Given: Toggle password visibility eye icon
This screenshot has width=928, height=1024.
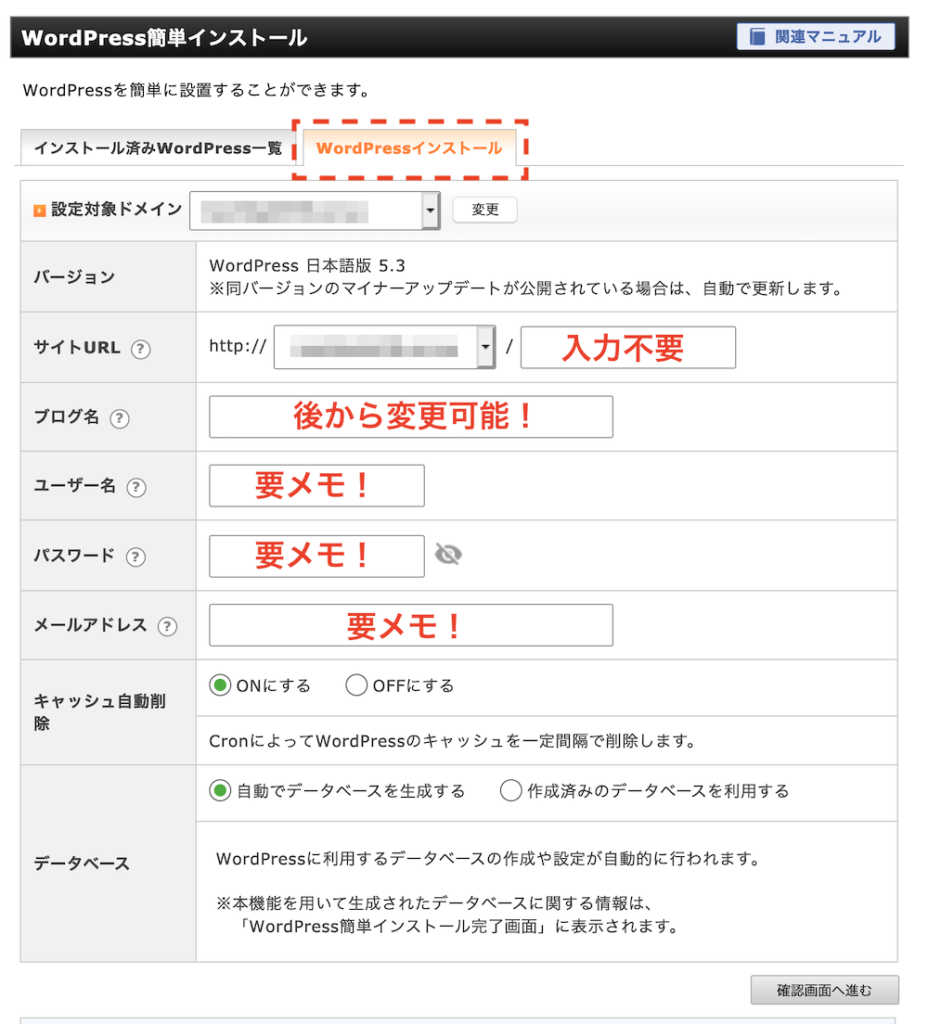Looking at the screenshot, I should [448, 554].
